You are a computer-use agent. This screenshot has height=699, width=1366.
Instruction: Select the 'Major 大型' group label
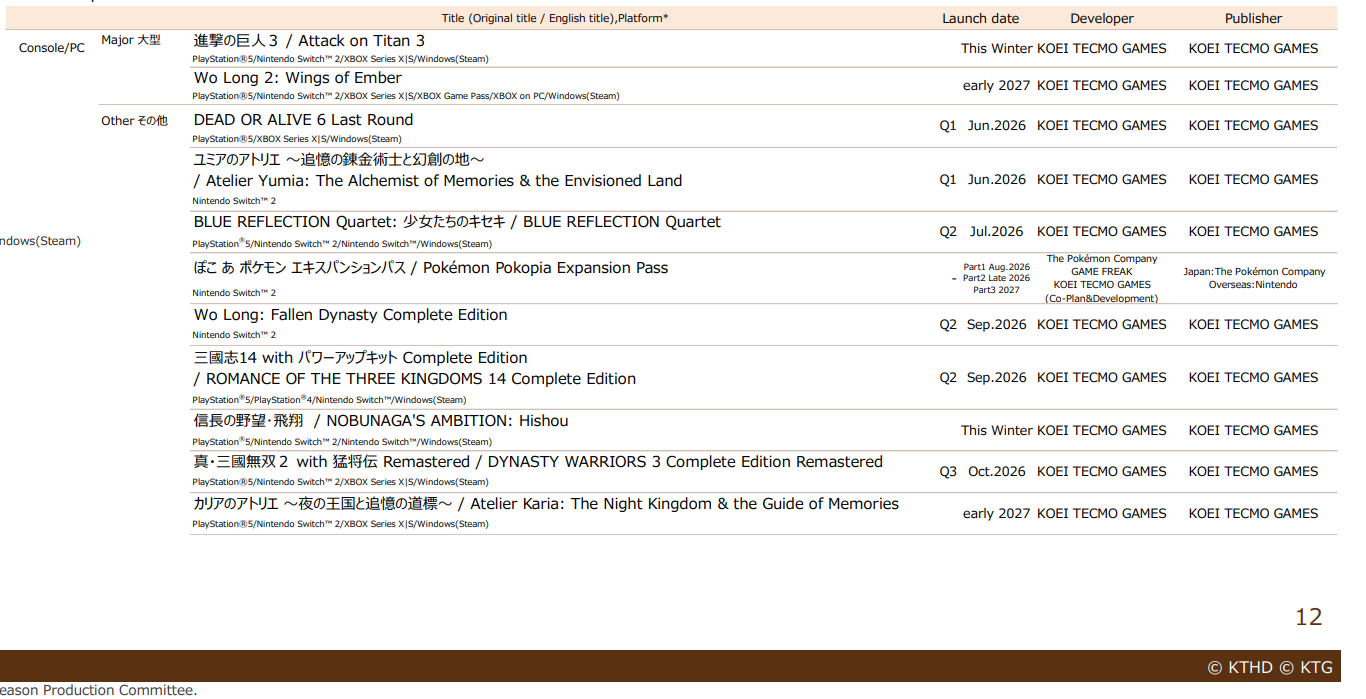point(131,40)
